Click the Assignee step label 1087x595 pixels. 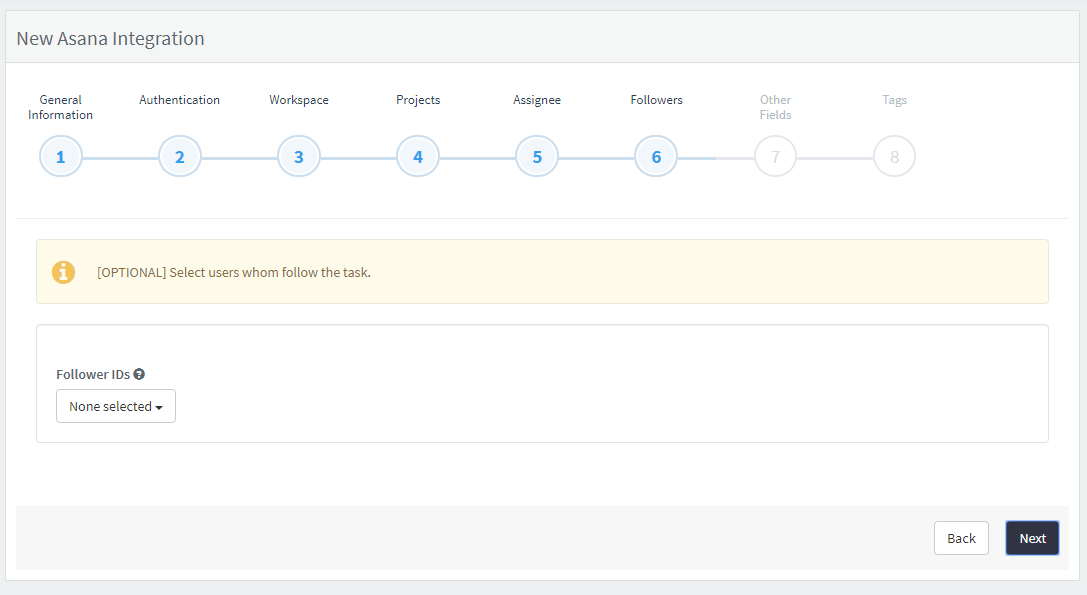coord(537,100)
